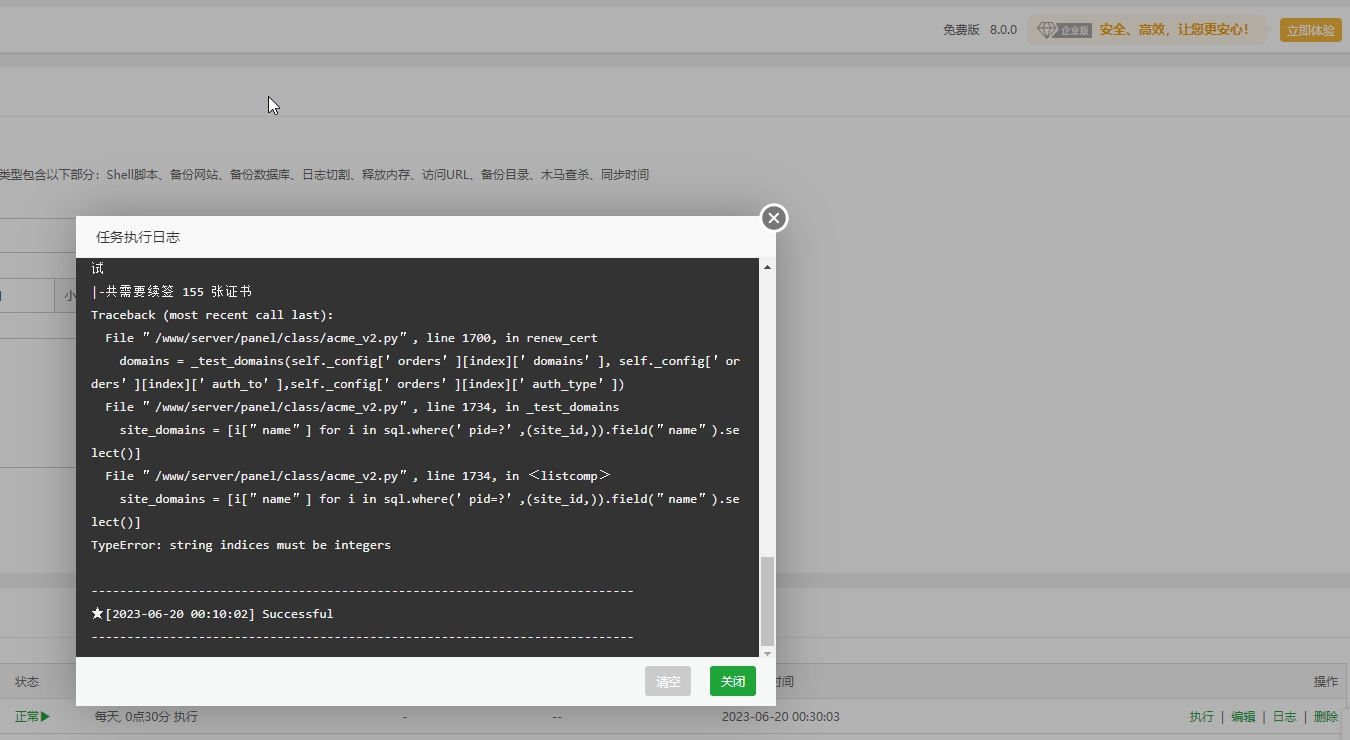The width and height of the screenshot is (1350, 740).
Task: Toggle the 正常 status of the task
Action: pyautogui.click(x=32, y=717)
